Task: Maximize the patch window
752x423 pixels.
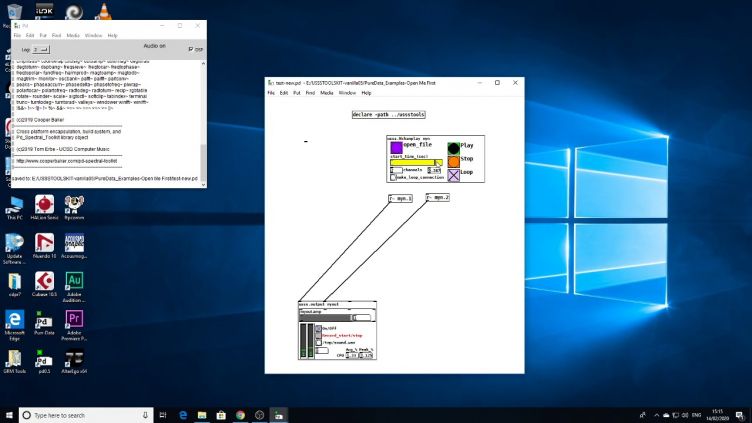Action: [497, 83]
